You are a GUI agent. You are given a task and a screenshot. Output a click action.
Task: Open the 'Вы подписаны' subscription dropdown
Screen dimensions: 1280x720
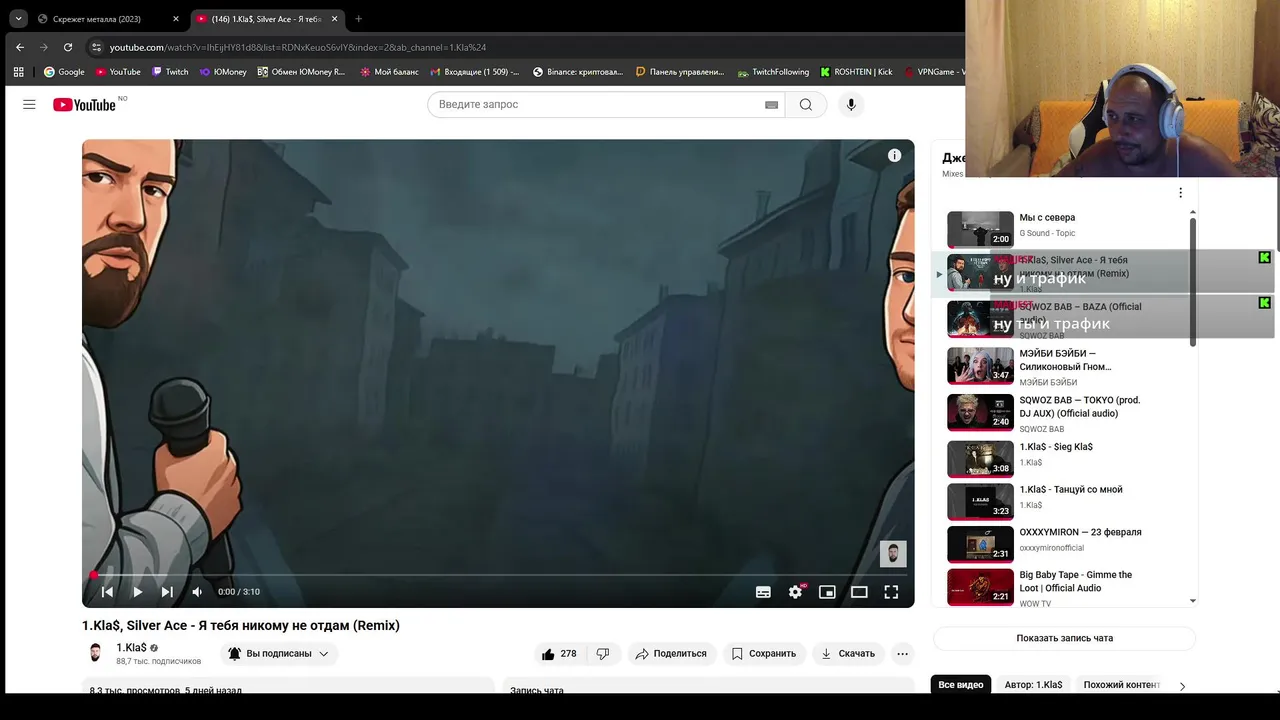click(x=279, y=654)
